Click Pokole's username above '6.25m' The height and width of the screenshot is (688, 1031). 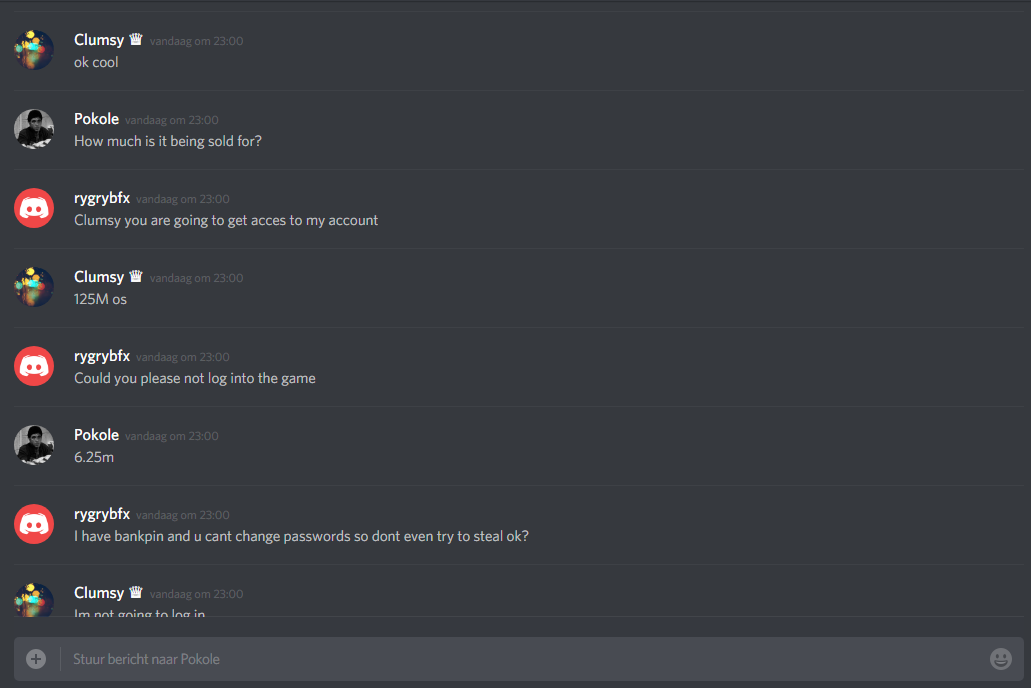click(x=96, y=435)
